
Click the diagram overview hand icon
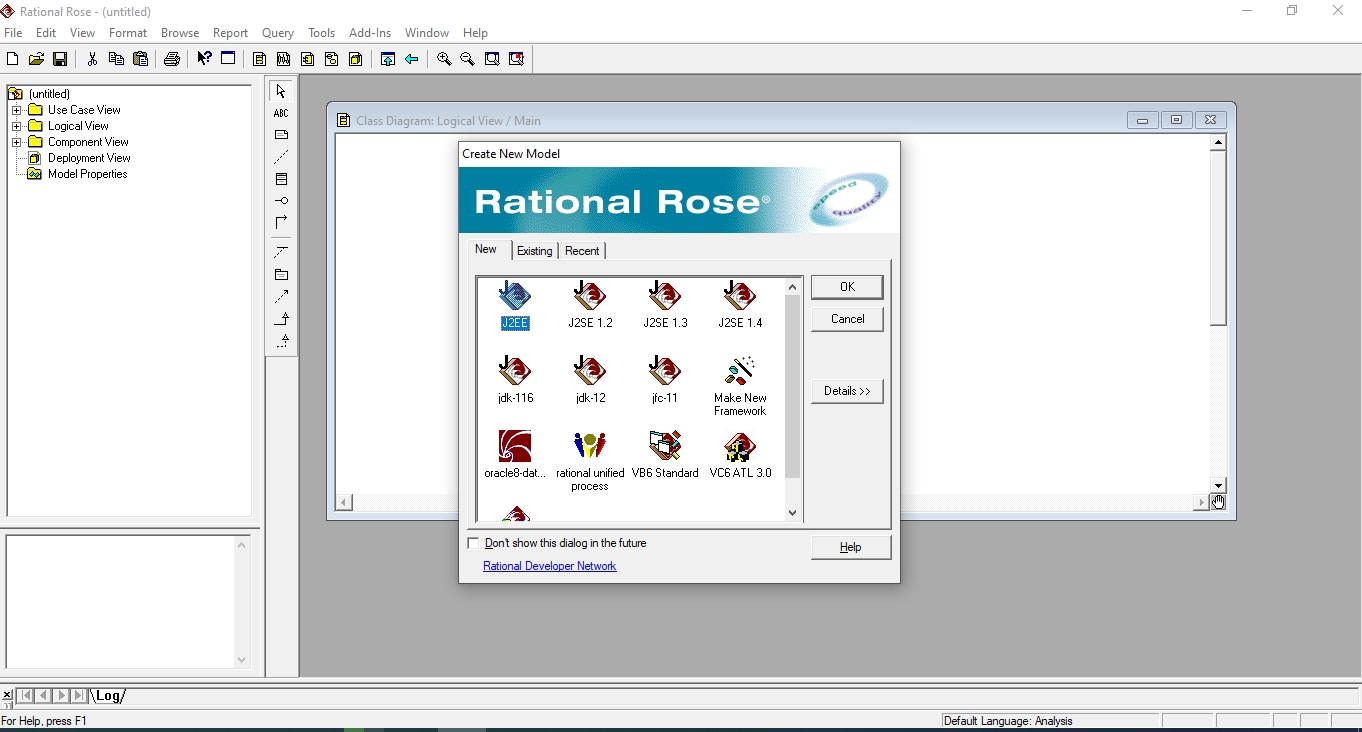1218,502
